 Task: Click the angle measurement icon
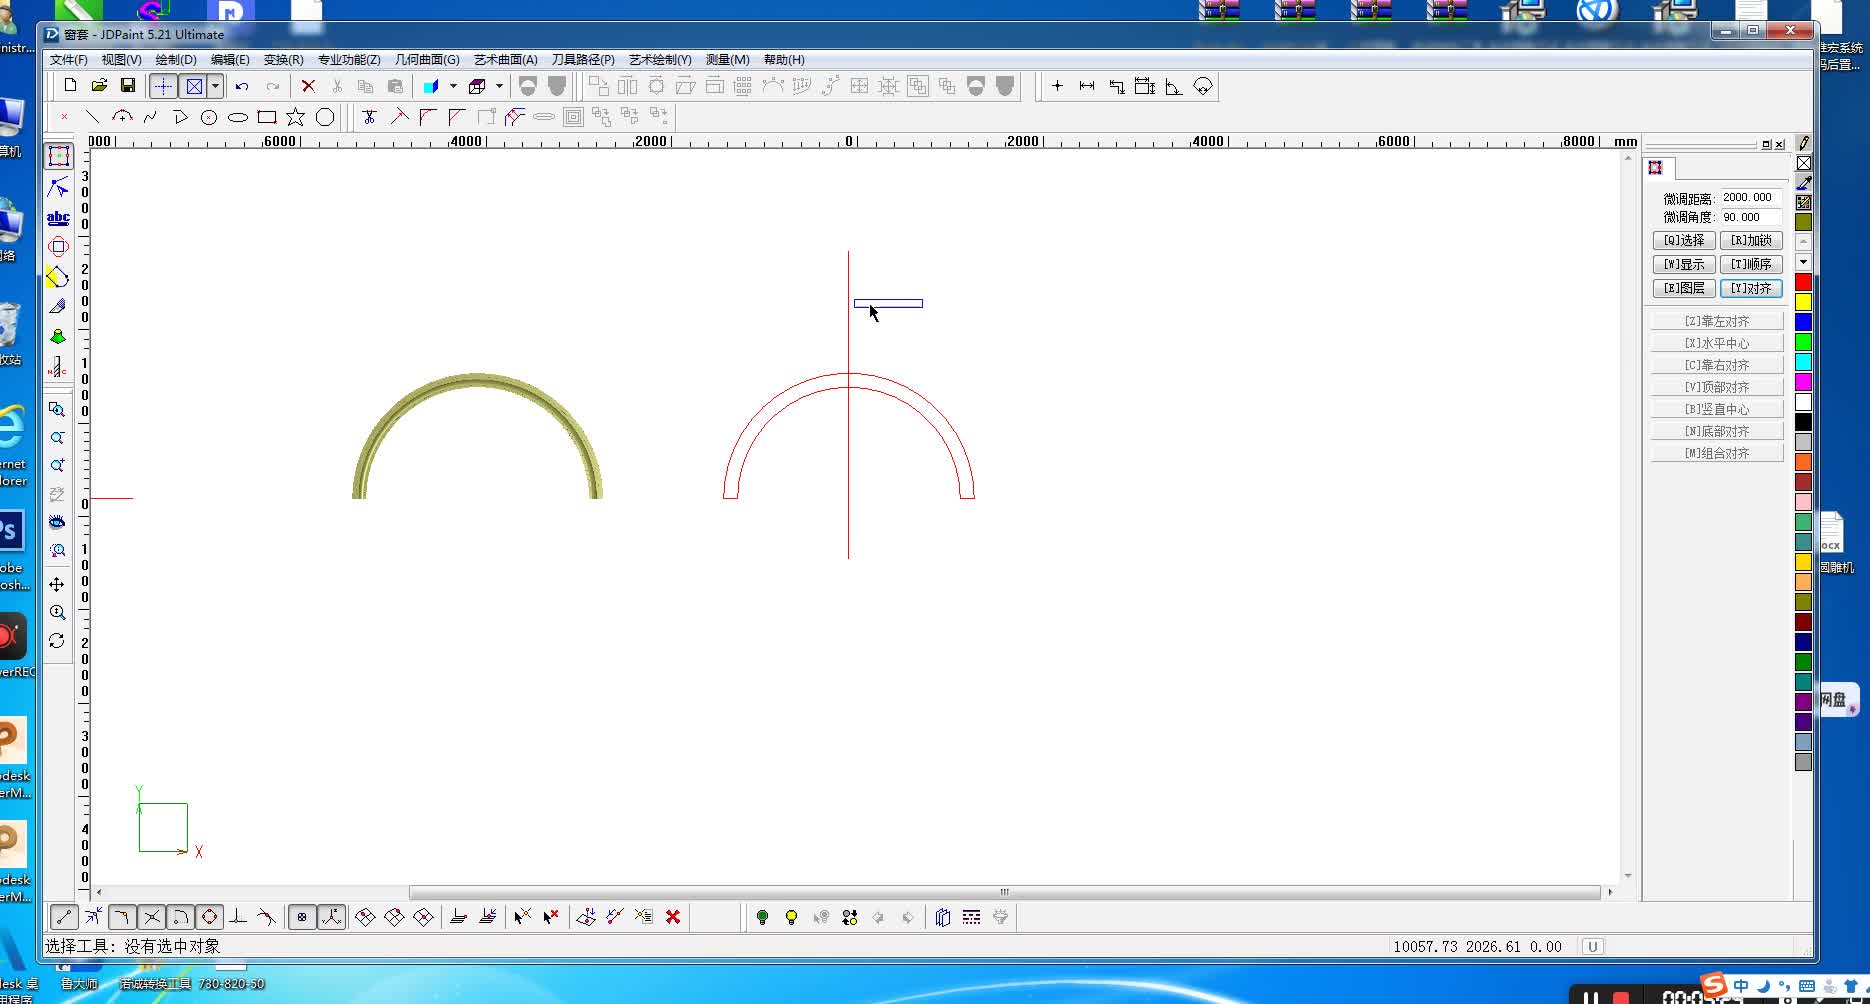[x=1174, y=86]
